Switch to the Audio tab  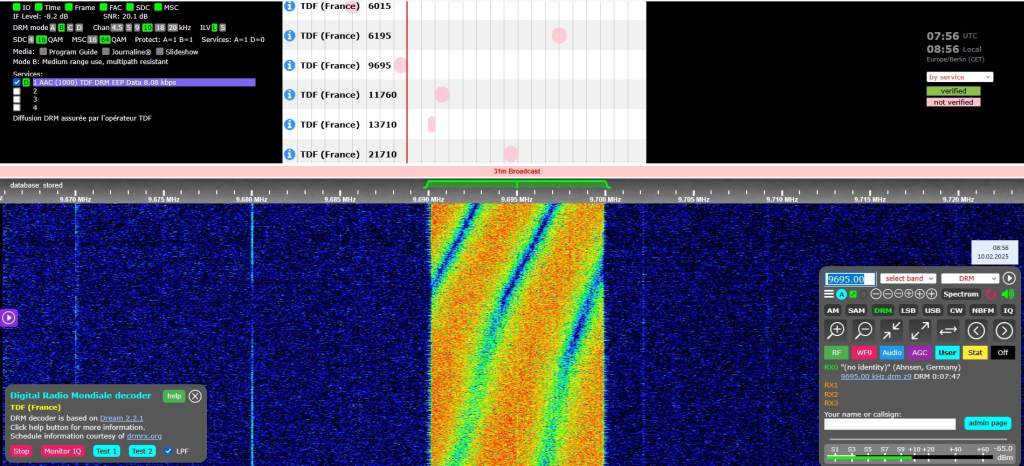[x=892, y=353]
